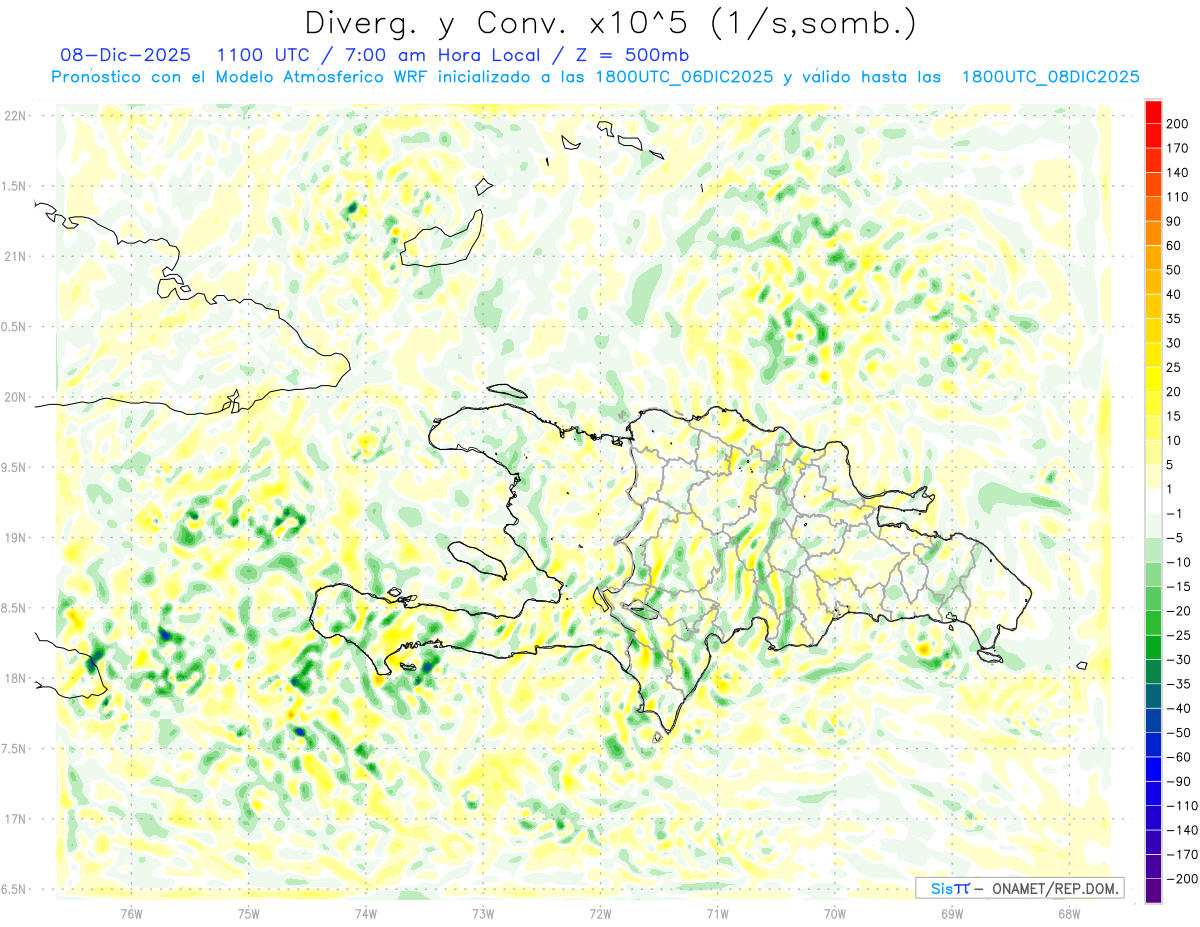Click the '74W' longitude axis label
The width and height of the screenshot is (1200, 927).
[366, 914]
